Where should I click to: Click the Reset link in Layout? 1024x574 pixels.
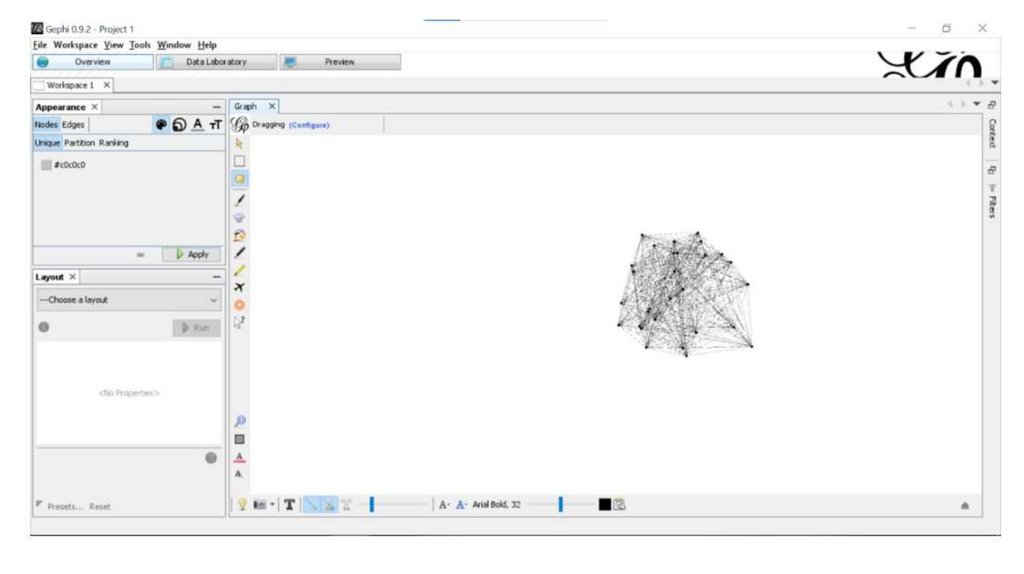click(x=100, y=507)
